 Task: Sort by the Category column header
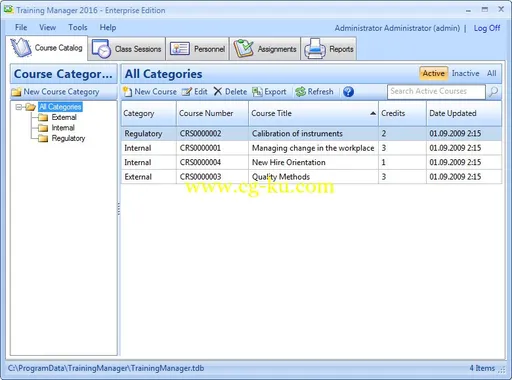point(149,113)
